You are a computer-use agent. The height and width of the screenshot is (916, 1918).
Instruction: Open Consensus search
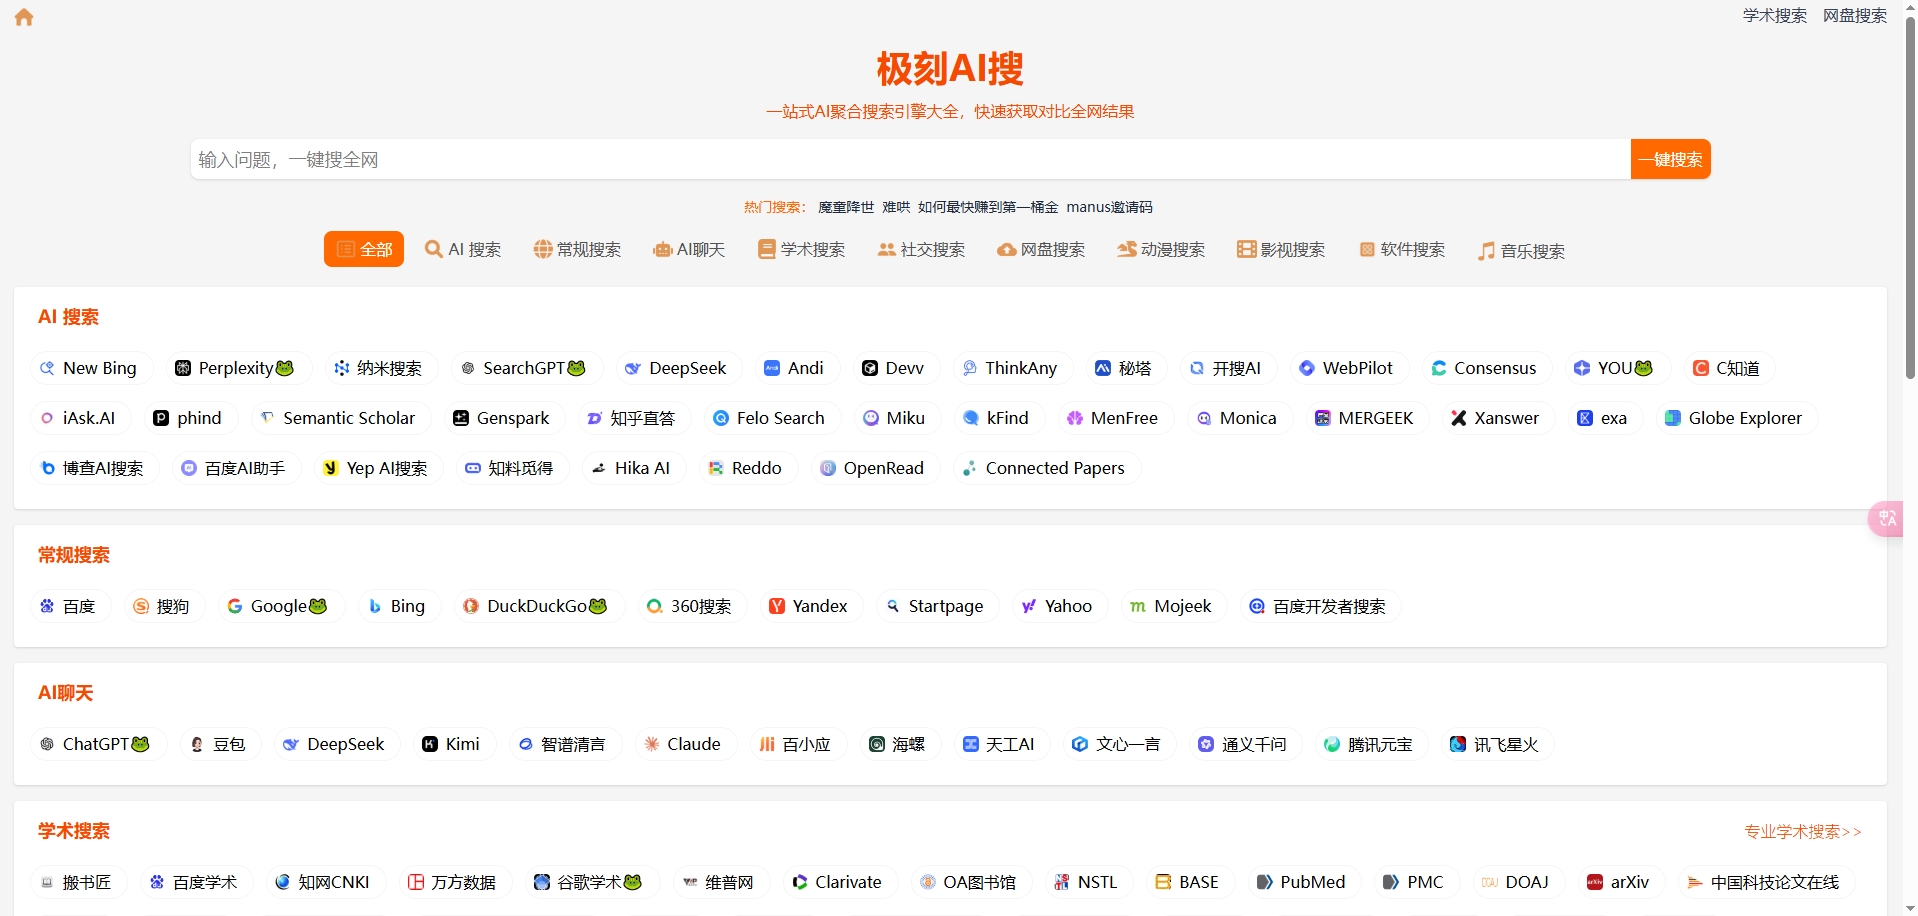coord(1484,368)
